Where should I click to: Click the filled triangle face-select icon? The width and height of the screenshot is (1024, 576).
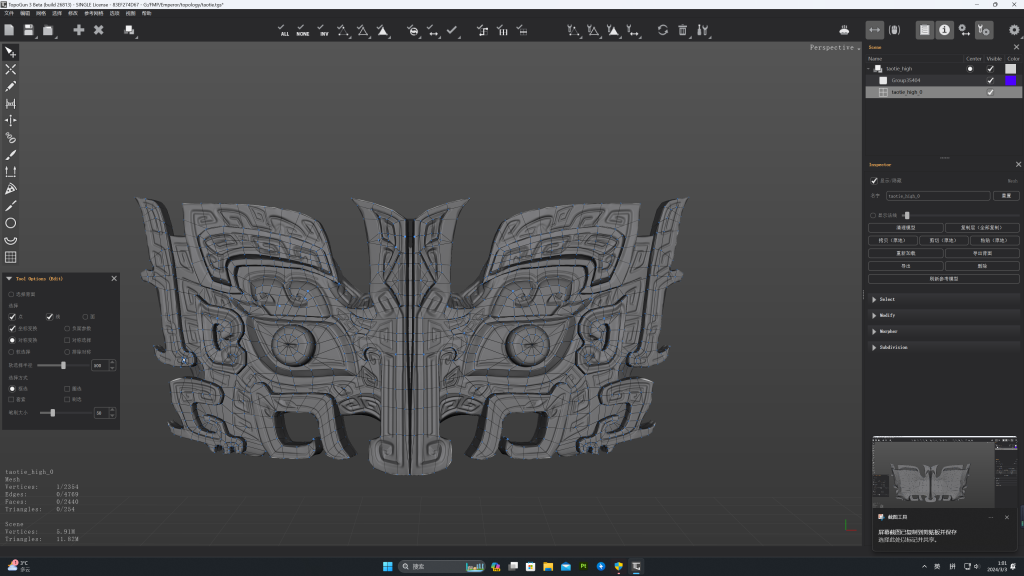click(383, 30)
